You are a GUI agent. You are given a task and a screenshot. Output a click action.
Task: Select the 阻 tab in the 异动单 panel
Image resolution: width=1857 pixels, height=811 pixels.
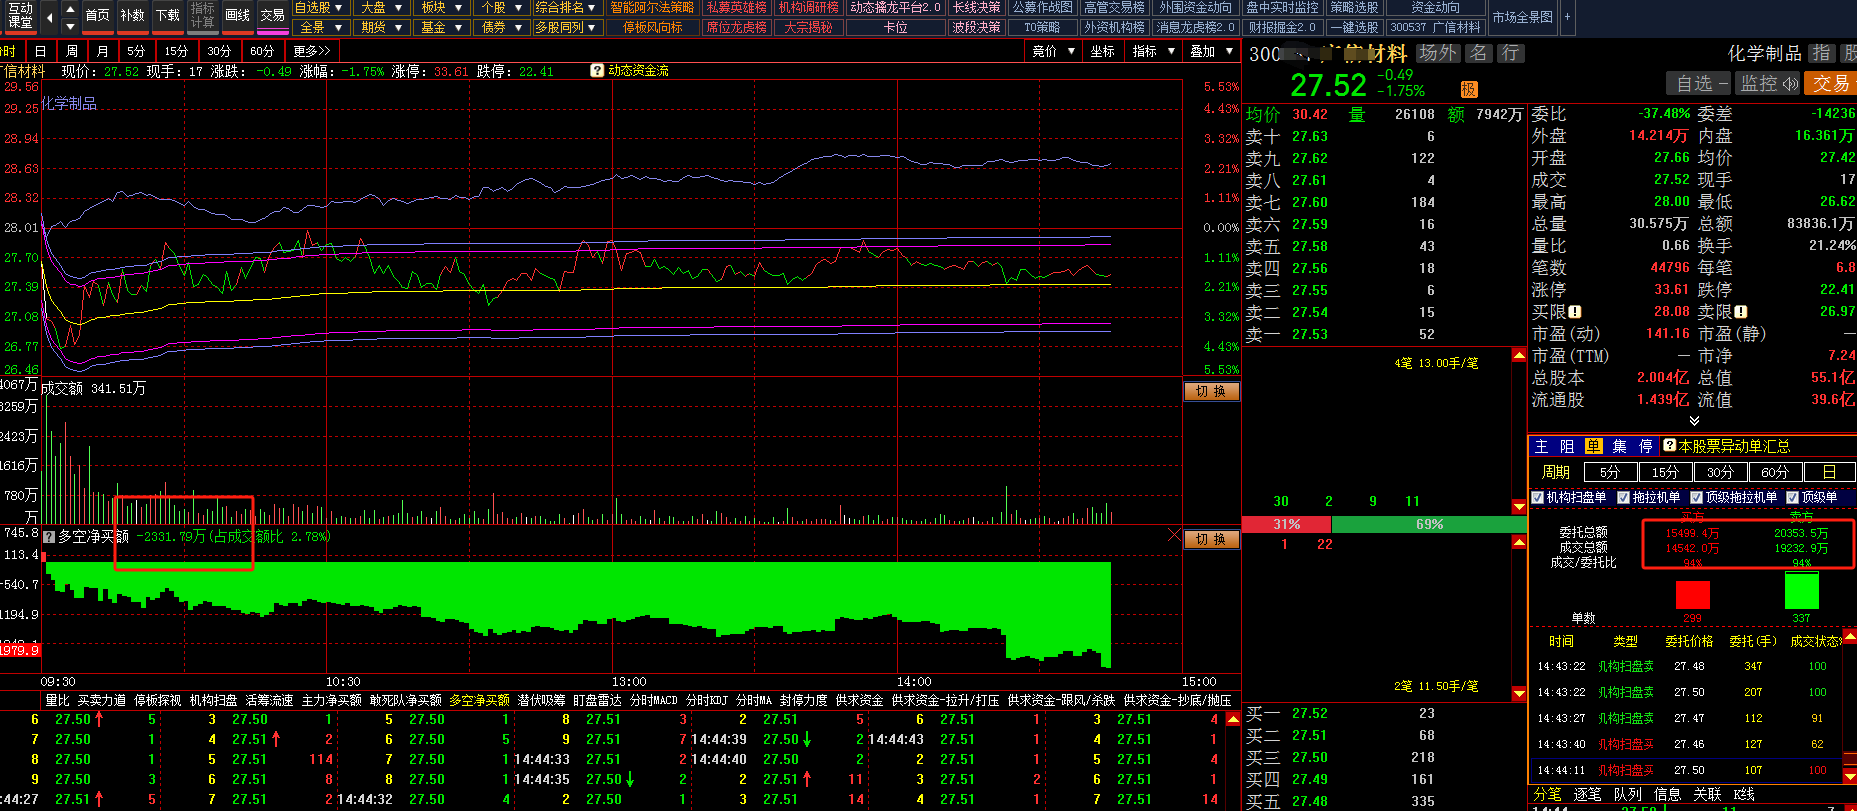pyautogui.click(x=1567, y=446)
